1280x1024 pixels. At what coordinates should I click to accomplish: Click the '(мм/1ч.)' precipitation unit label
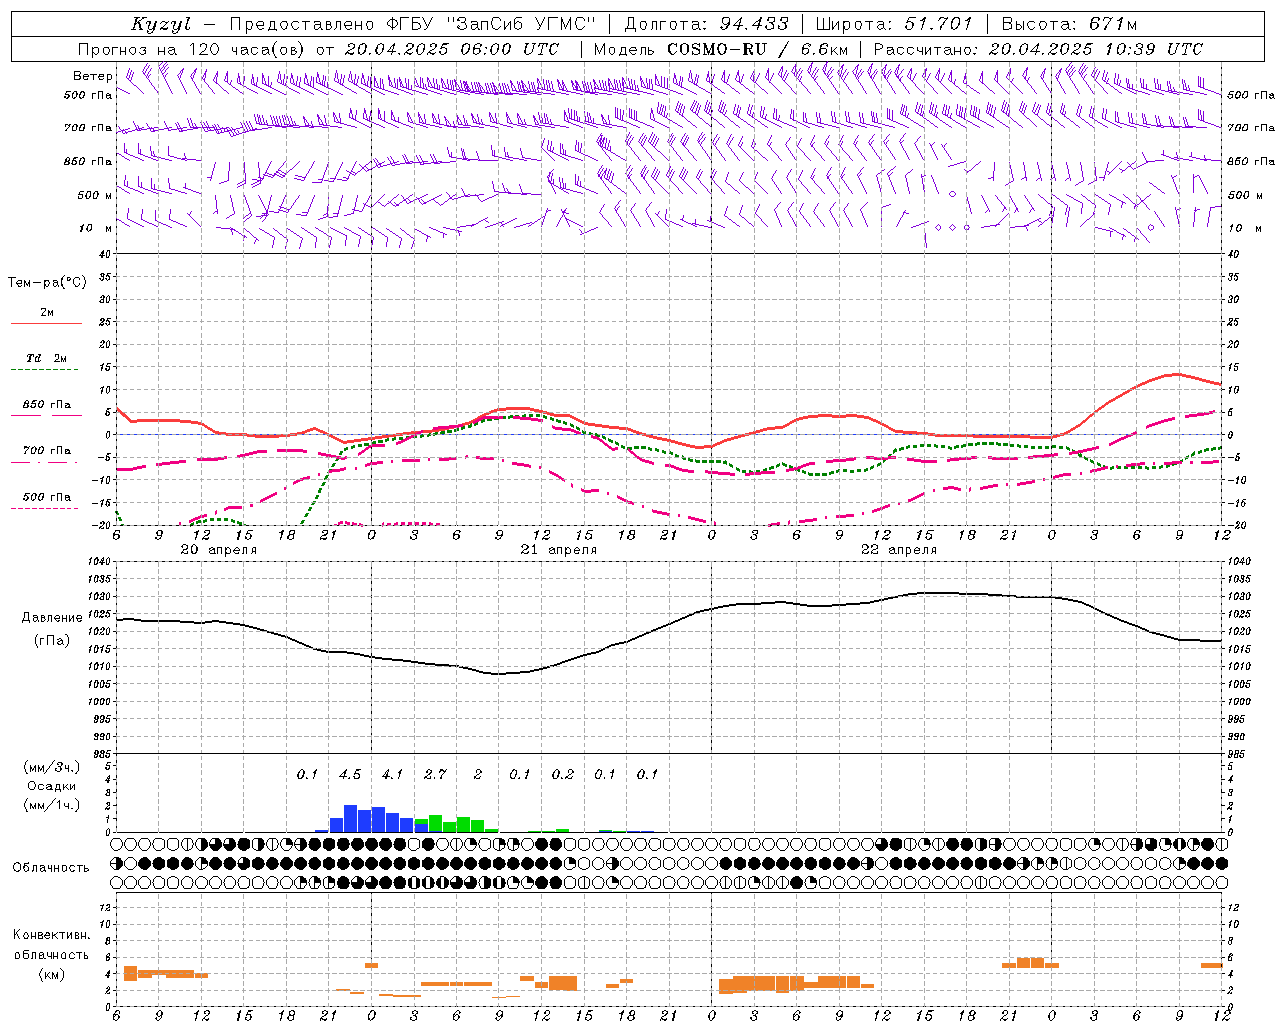pyautogui.click(x=52, y=804)
